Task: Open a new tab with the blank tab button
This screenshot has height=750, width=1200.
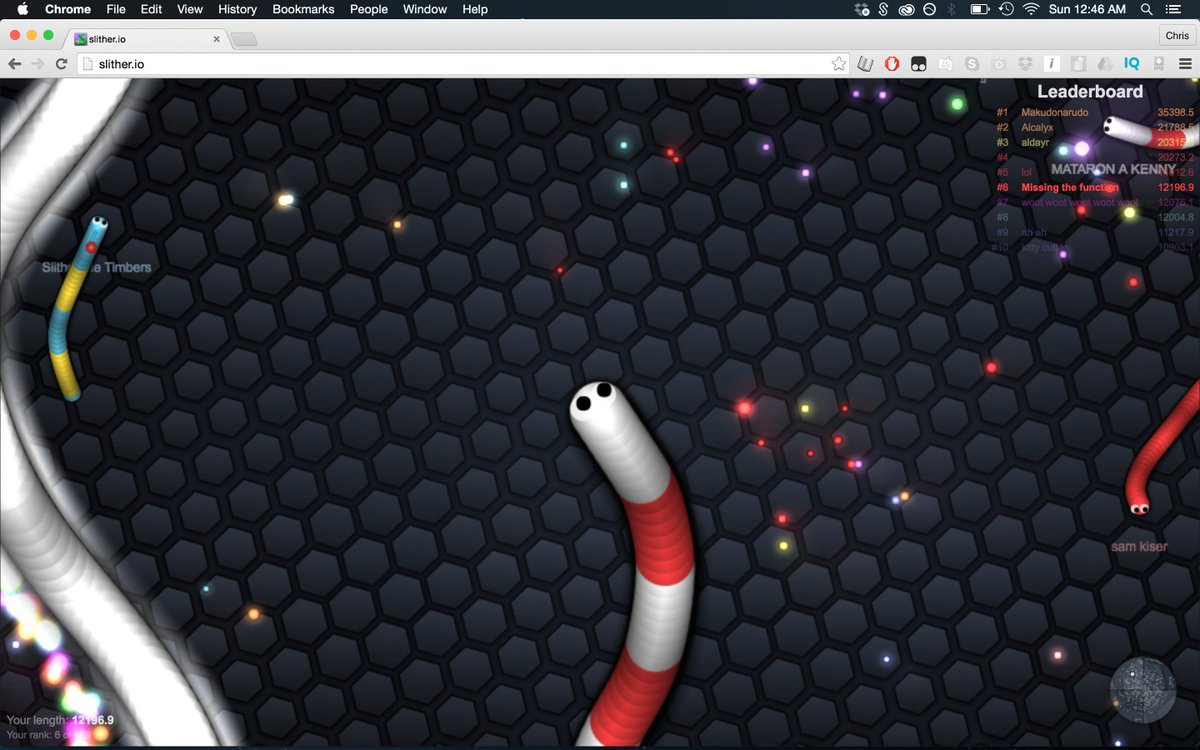Action: [245, 39]
